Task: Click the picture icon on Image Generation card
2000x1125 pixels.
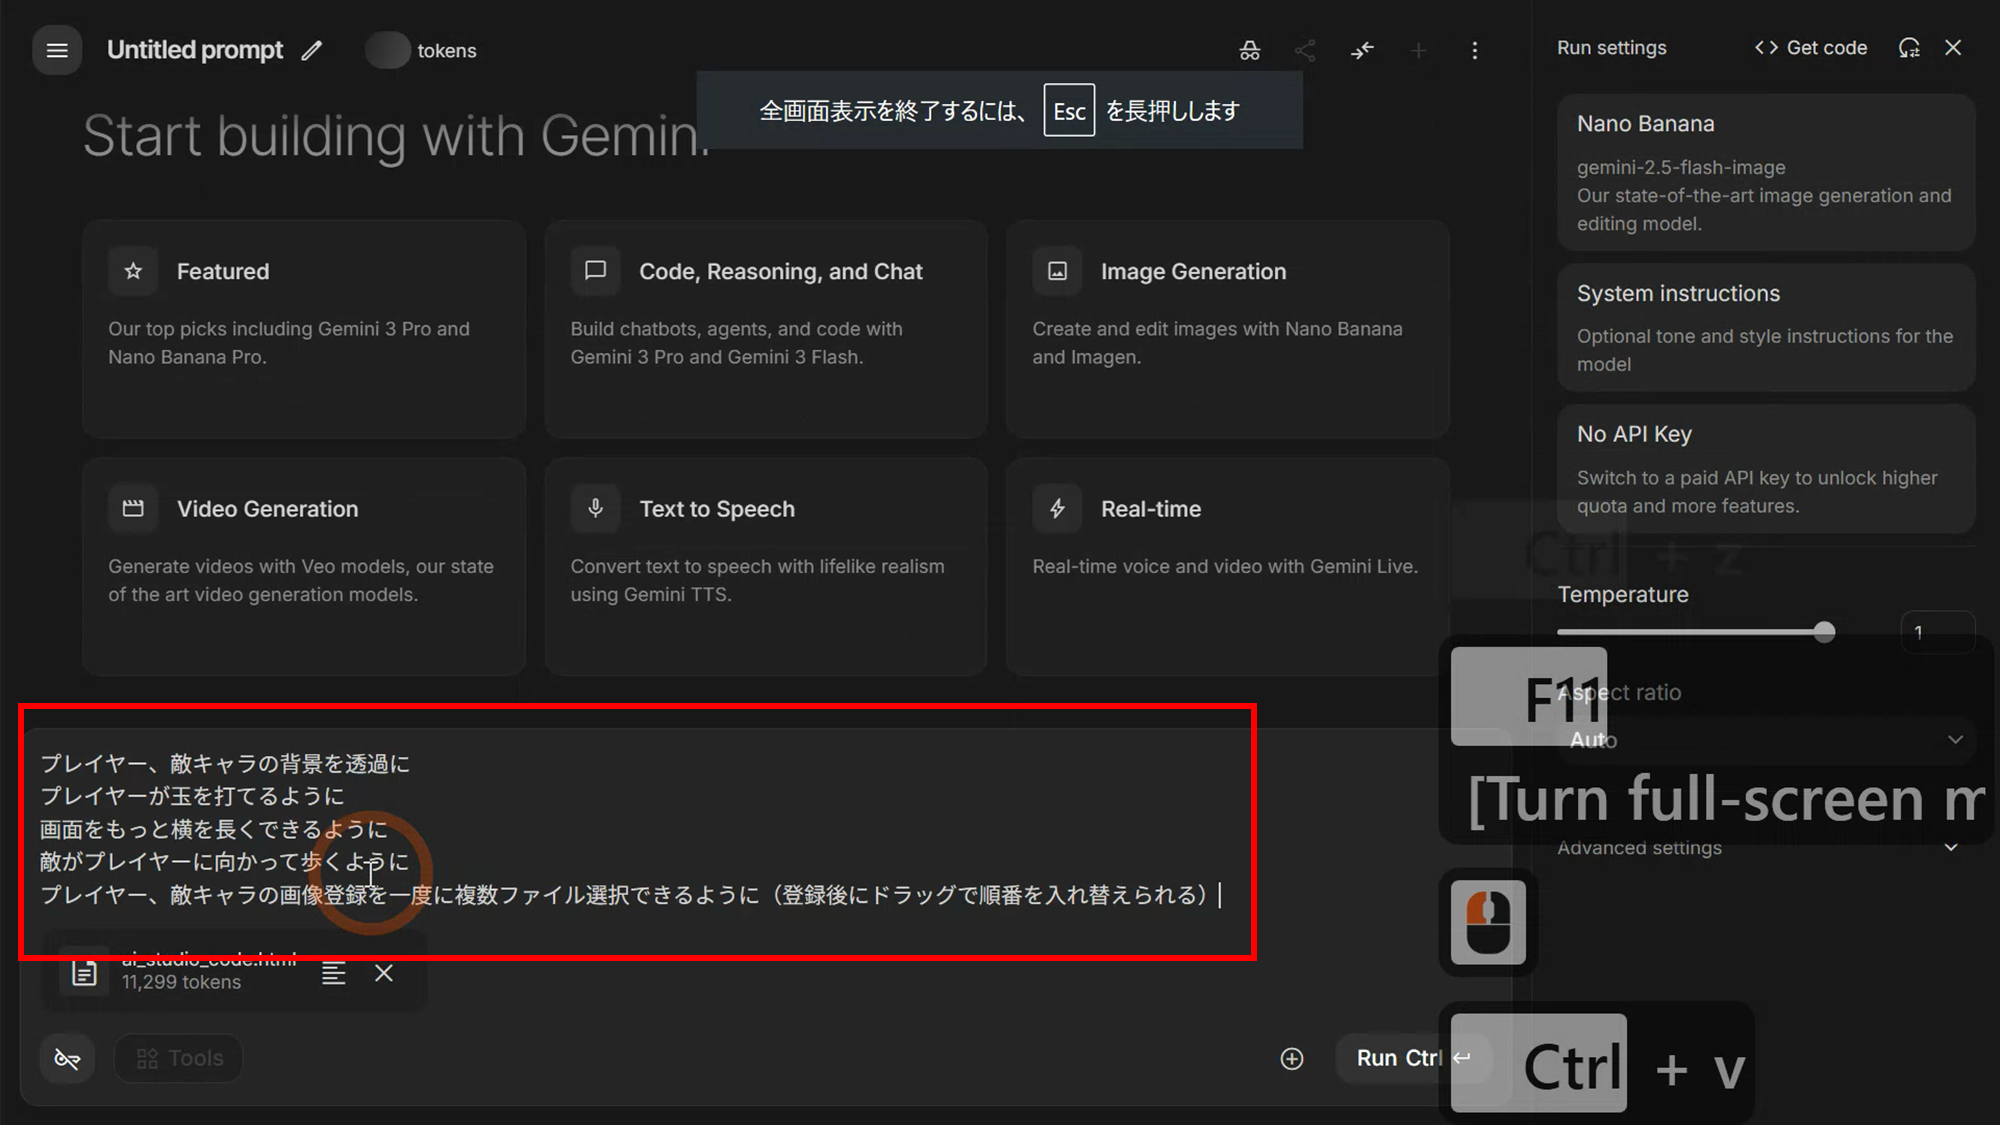Action: (x=1057, y=271)
